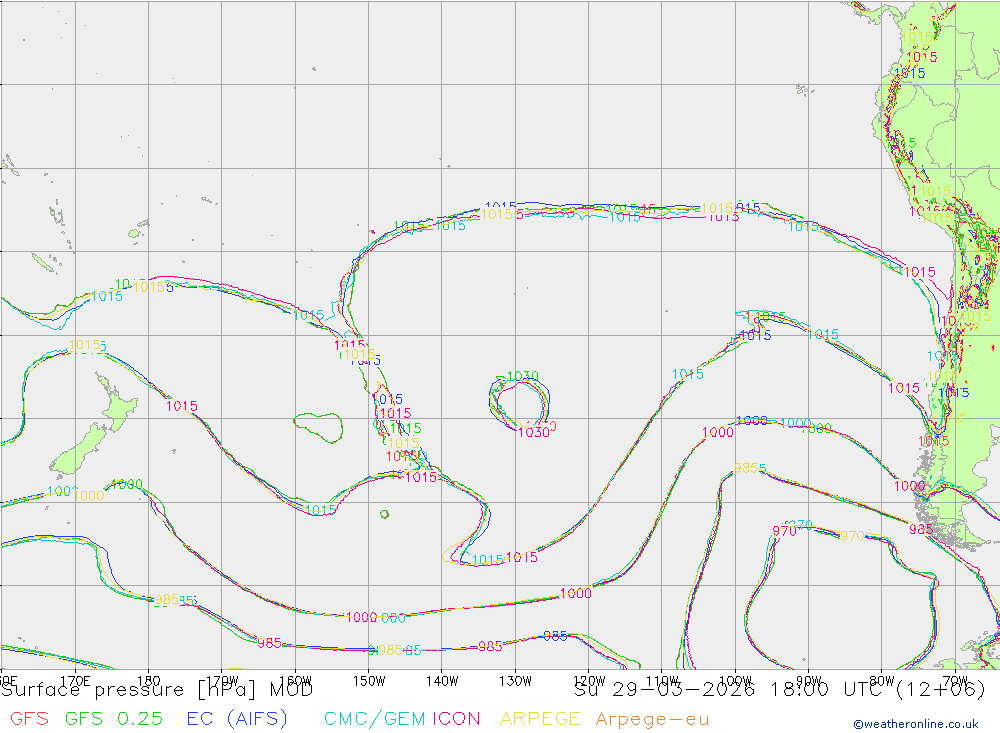Click the green 1030 contour label

pyautogui.click(x=523, y=376)
